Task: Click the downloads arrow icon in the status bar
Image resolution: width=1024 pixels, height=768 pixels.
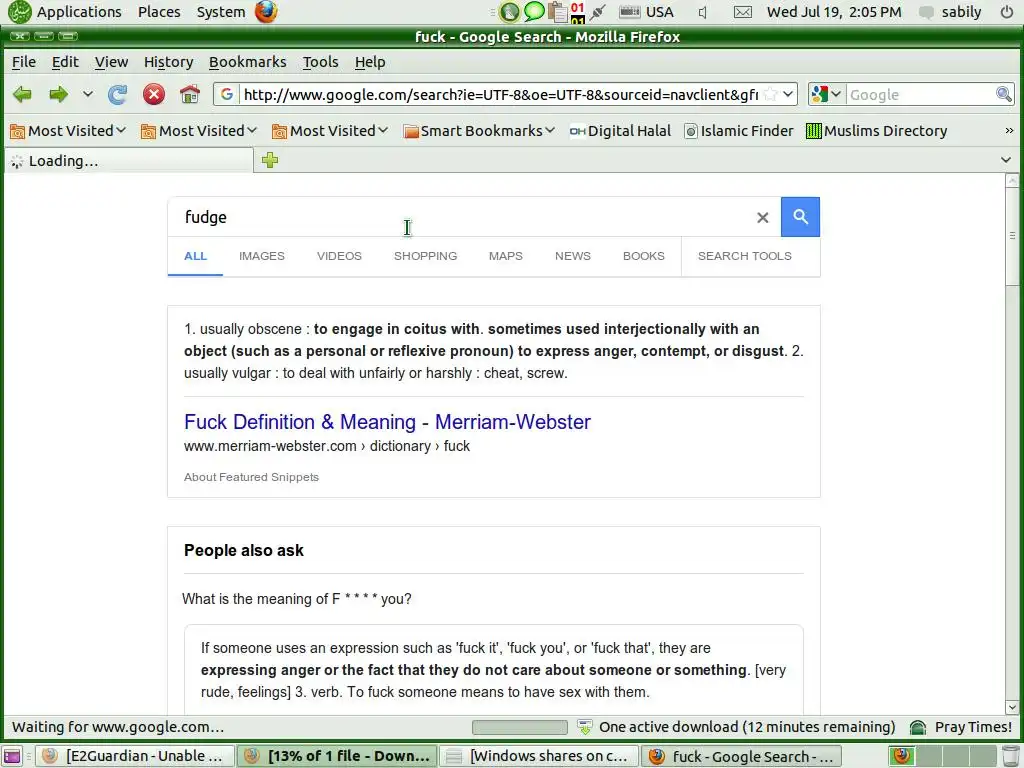Action: (x=585, y=727)
